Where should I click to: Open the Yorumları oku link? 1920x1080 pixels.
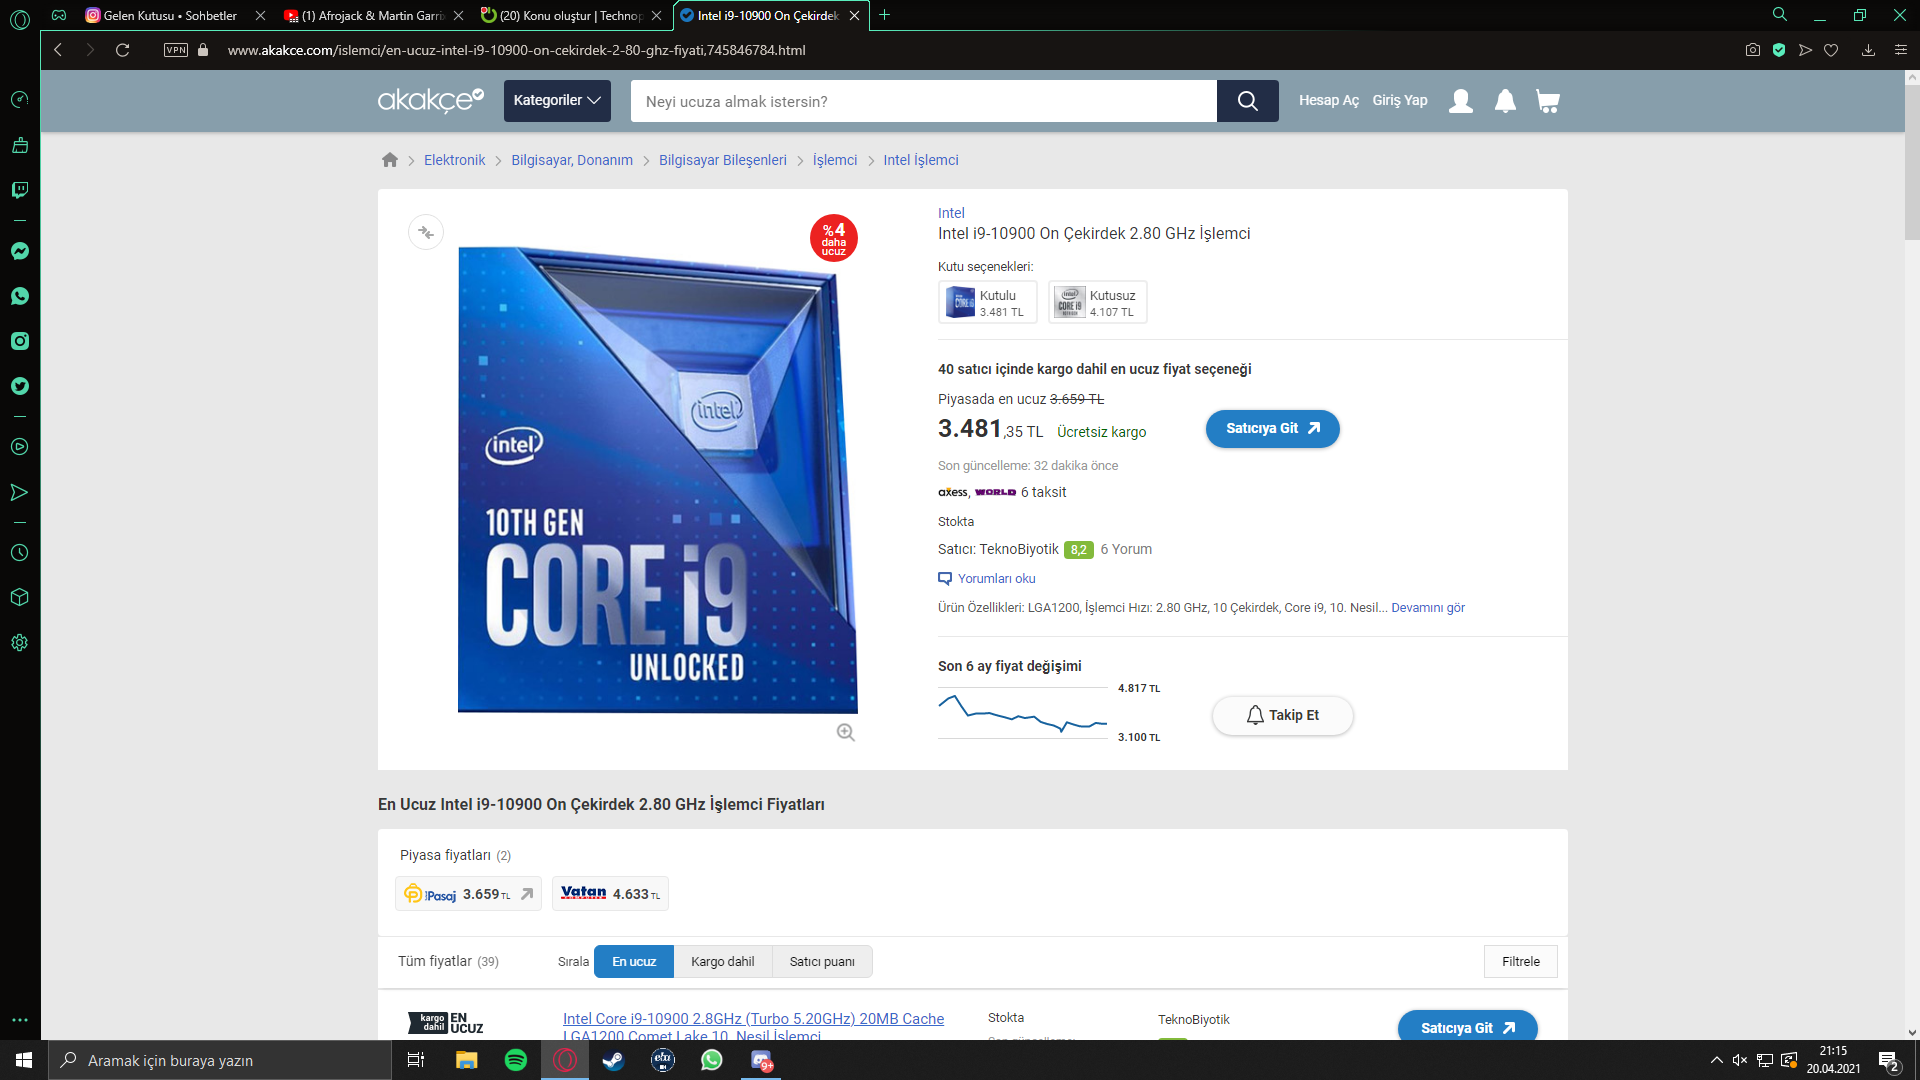[x=996, y=579]
